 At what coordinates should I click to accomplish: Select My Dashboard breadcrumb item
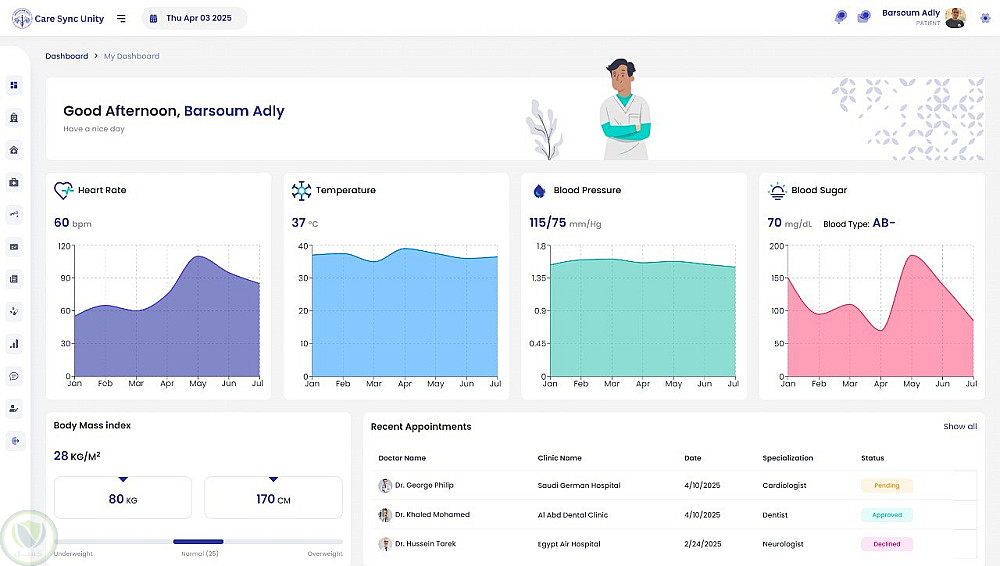131,56
